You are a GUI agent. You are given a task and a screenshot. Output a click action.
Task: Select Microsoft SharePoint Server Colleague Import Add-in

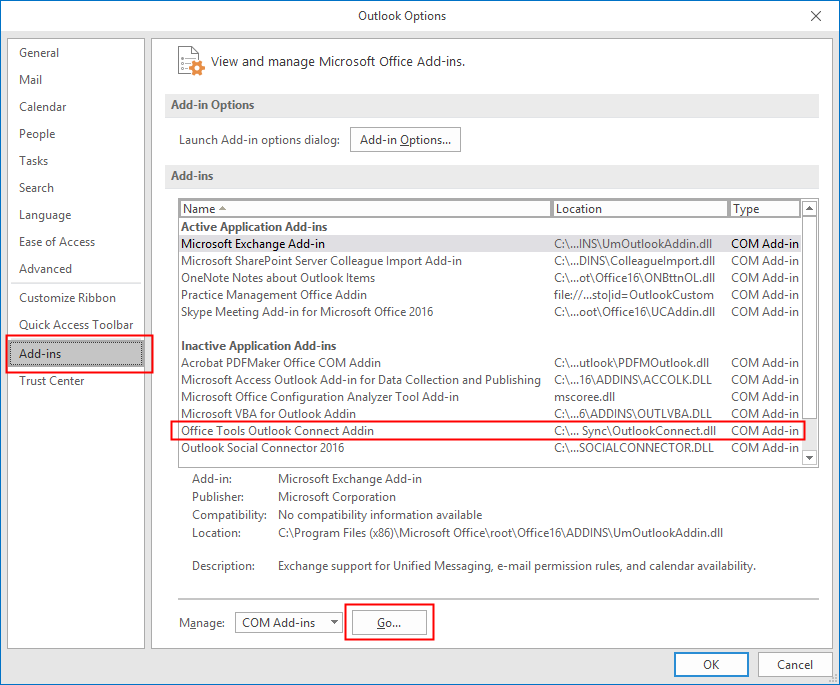(x=490, y=261)
